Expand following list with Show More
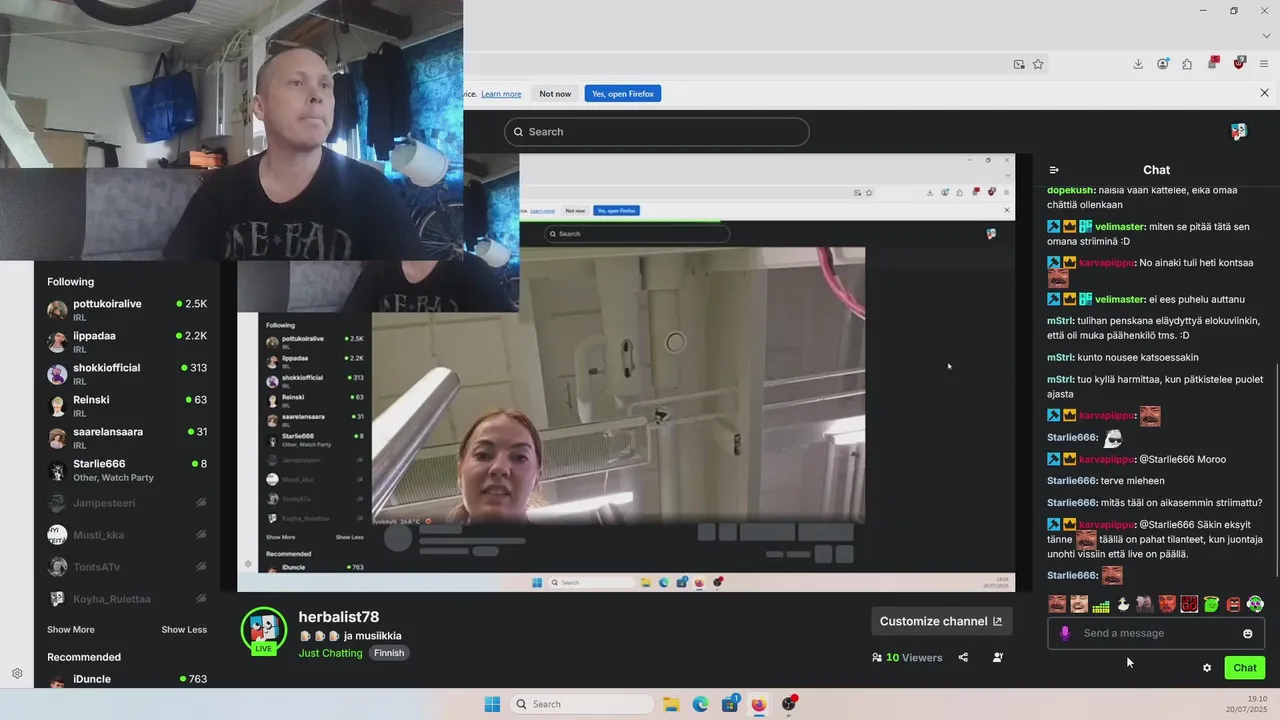This screenshot has width=1280, height=720. coord(71,630)
